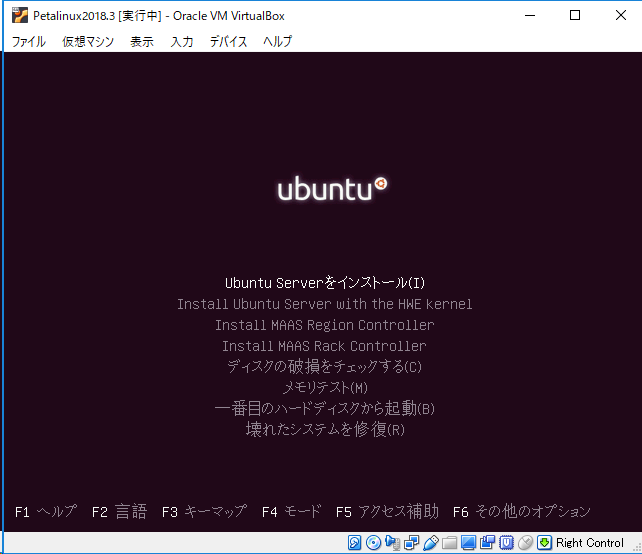Open the audio status icon
This screenshot has width=642, height=554.
coord(393,543)
